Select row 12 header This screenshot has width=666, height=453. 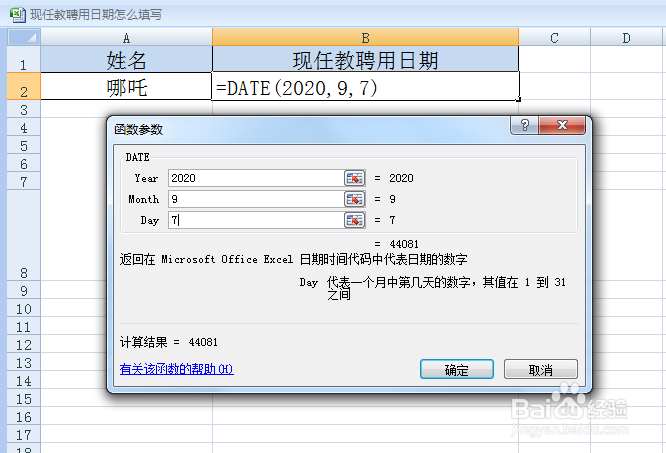(x=24, y=344)
